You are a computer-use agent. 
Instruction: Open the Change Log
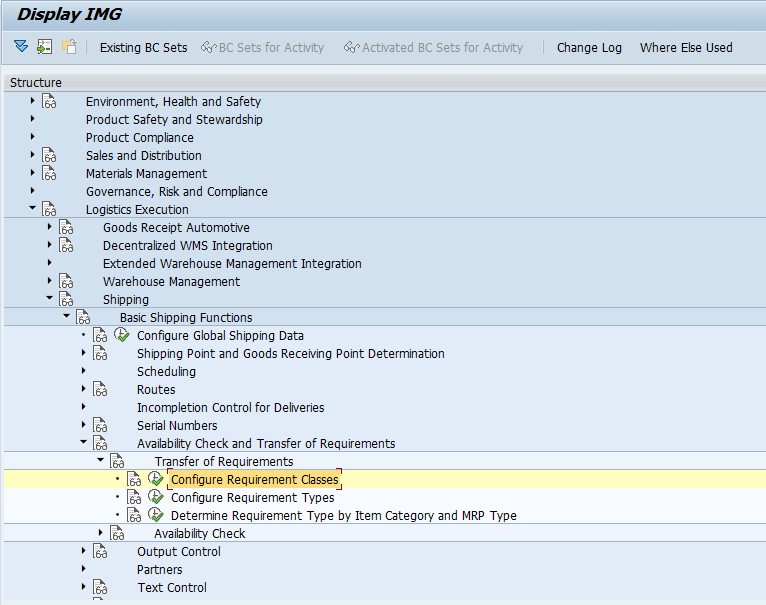click(x=589, y=47)
